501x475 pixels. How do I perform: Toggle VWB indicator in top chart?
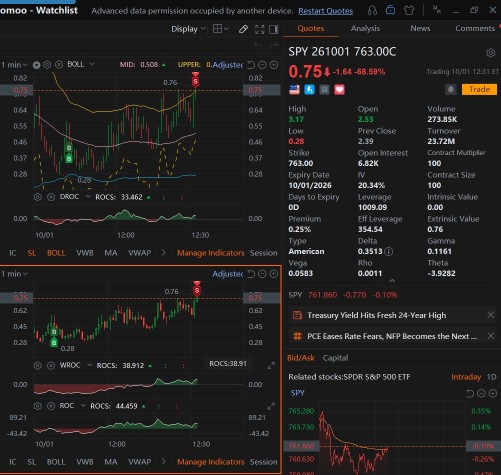[85, 253]
